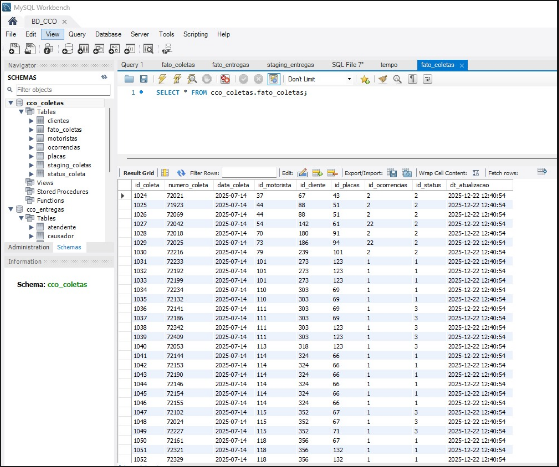Switch to the Query 1 tab
The width and height of the screenshot is (559, 467).
point(132,65)
